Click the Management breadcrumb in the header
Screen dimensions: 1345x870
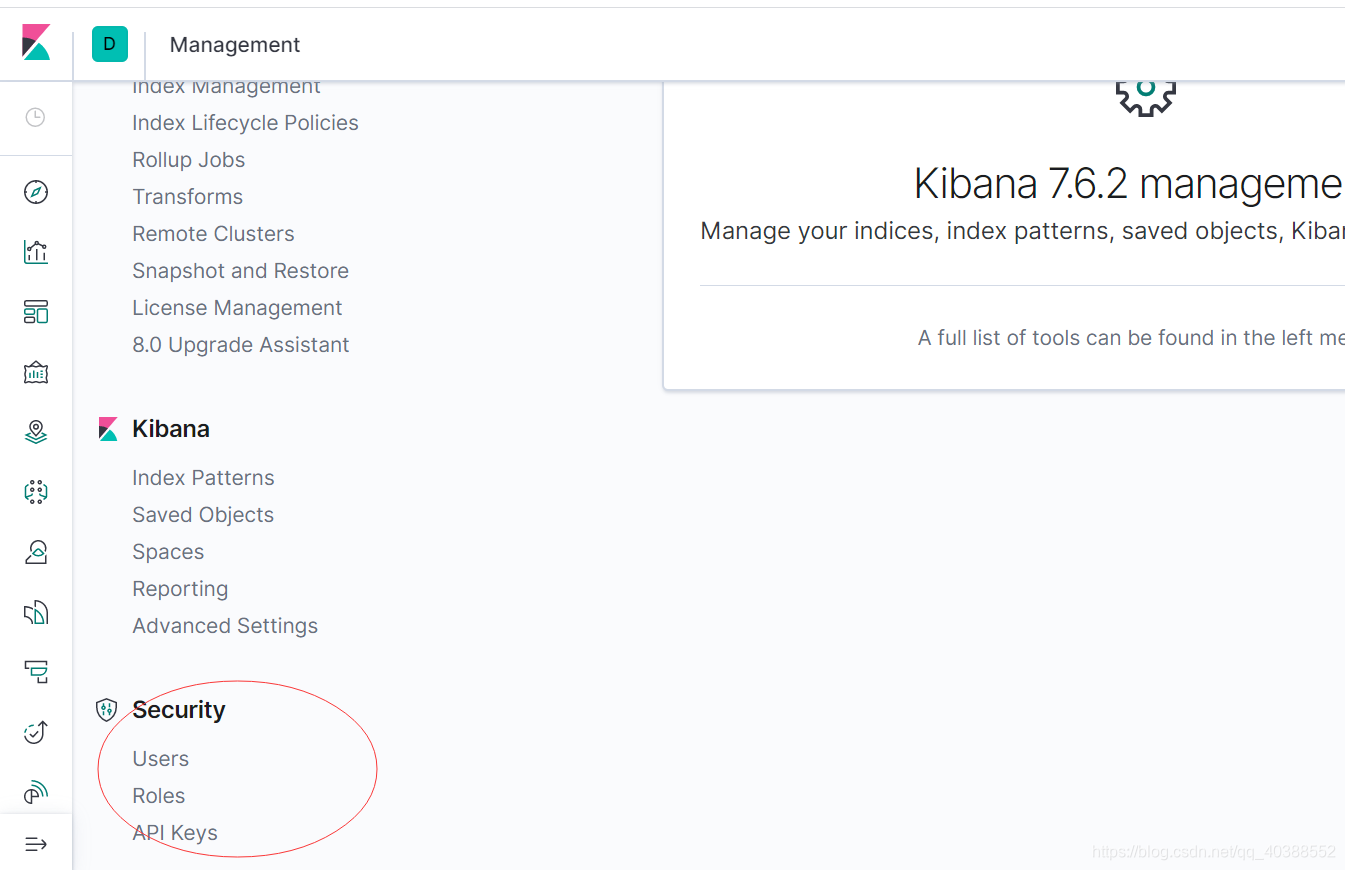tap(235, 45)
